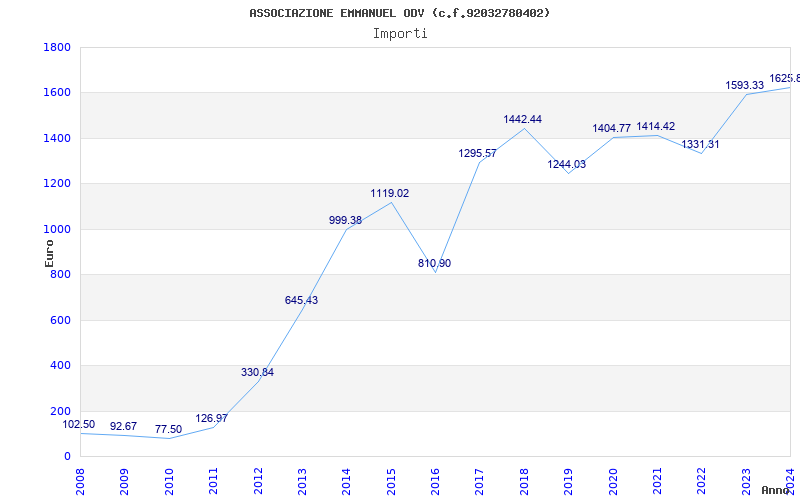The image size is (800, 500).
Task: Click the 1119.02 data label
Action: [389, 194]
